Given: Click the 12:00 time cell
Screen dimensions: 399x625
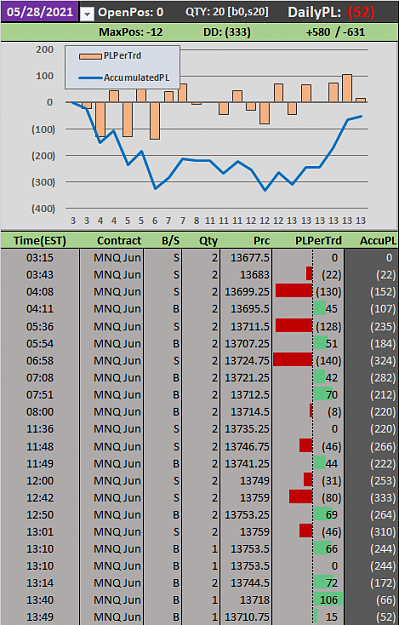Looking at the screenshot, I should (40, 481).
